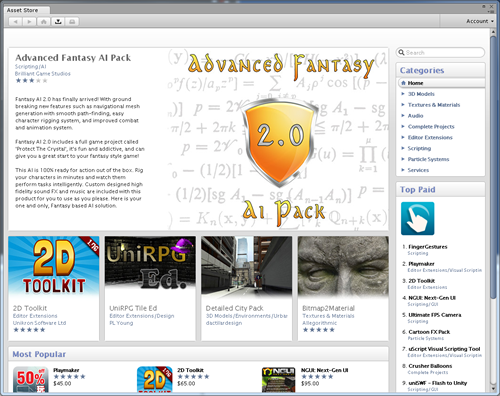Click the search input field
Image resolution: width=500 pixels, height=396 pixels.
tap(440, 53)
